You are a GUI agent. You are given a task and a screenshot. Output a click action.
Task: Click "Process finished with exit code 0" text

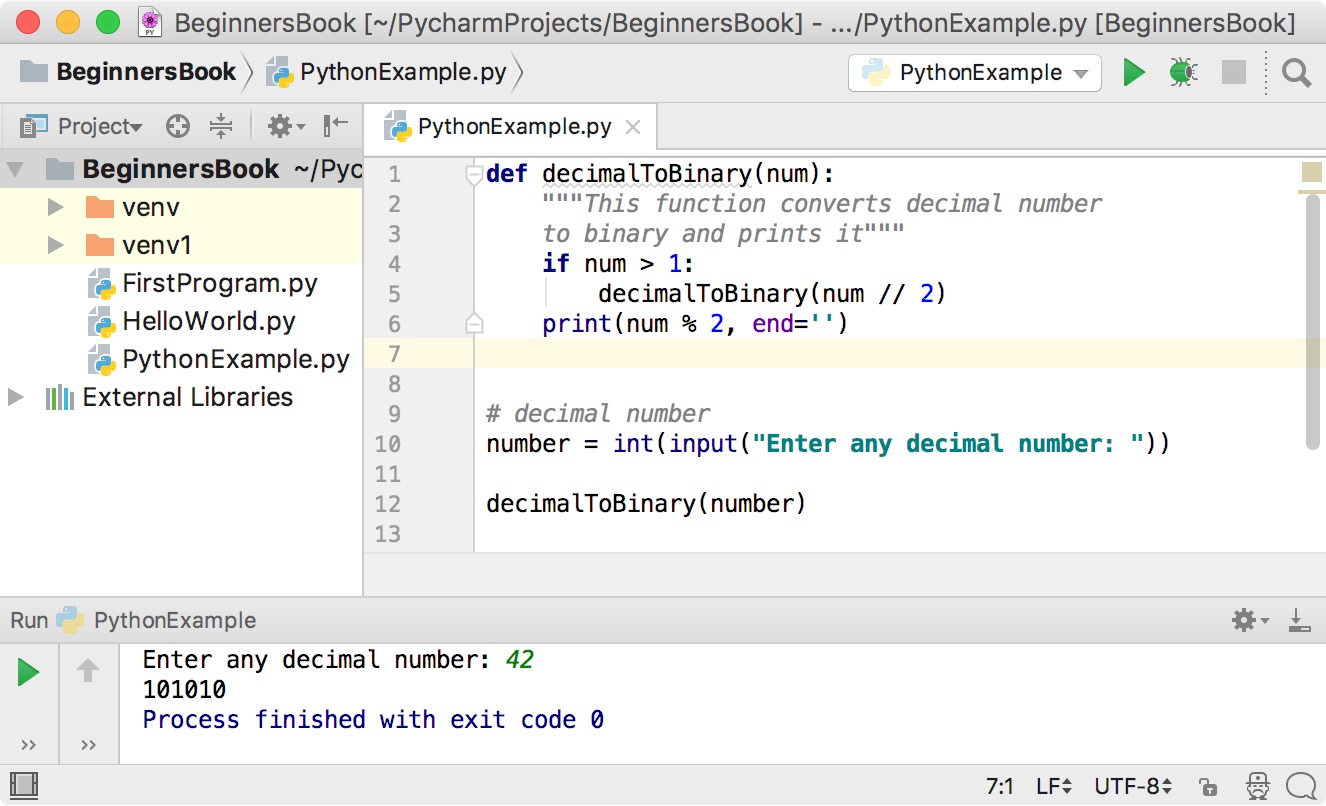(373, 720)
